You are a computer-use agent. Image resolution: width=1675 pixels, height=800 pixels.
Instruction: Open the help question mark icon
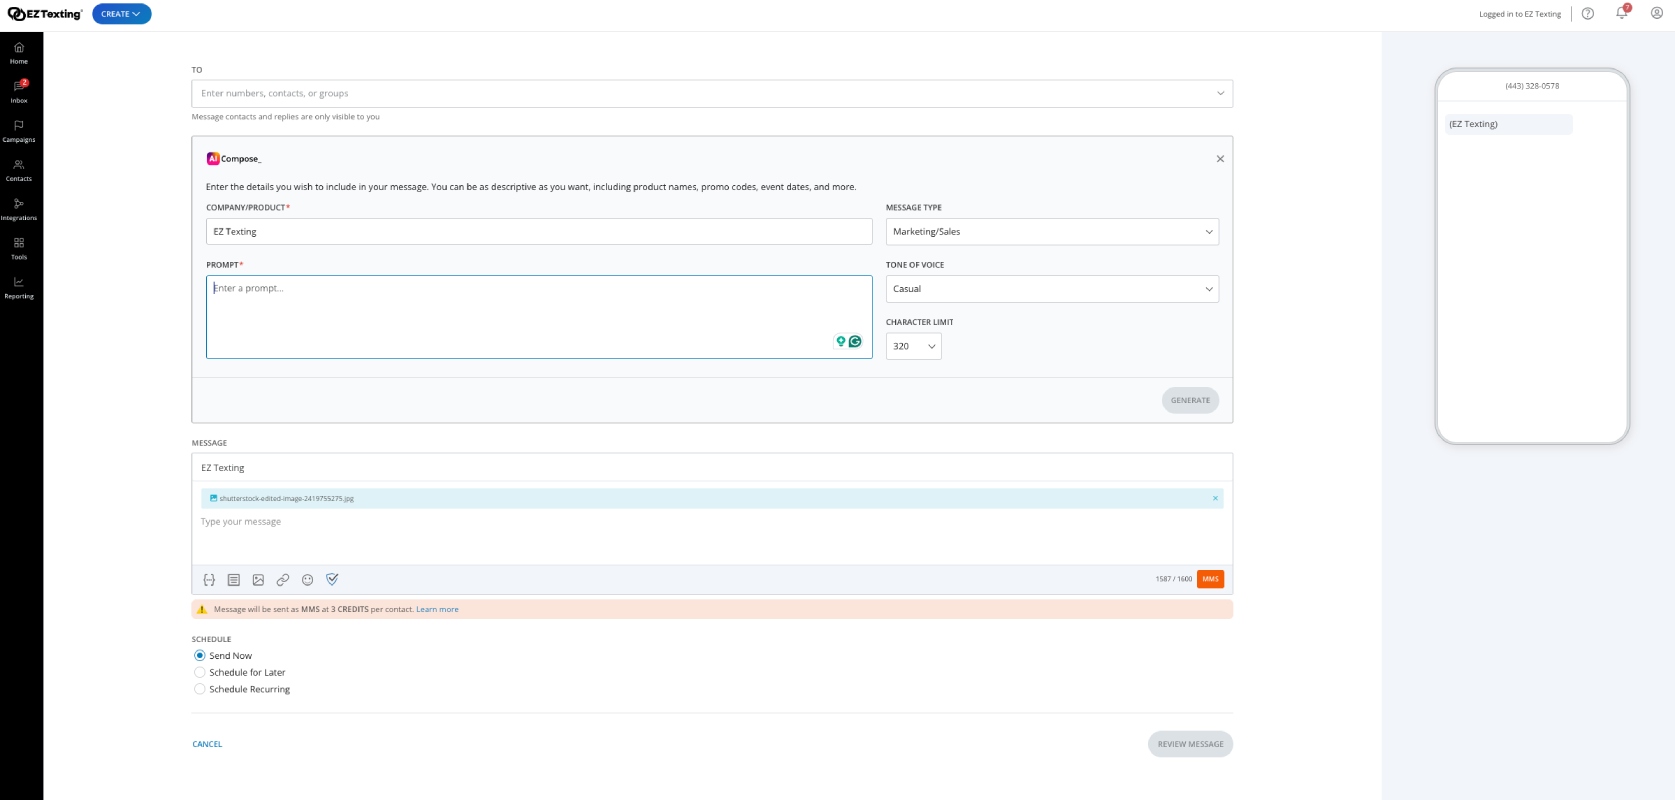1588,14
